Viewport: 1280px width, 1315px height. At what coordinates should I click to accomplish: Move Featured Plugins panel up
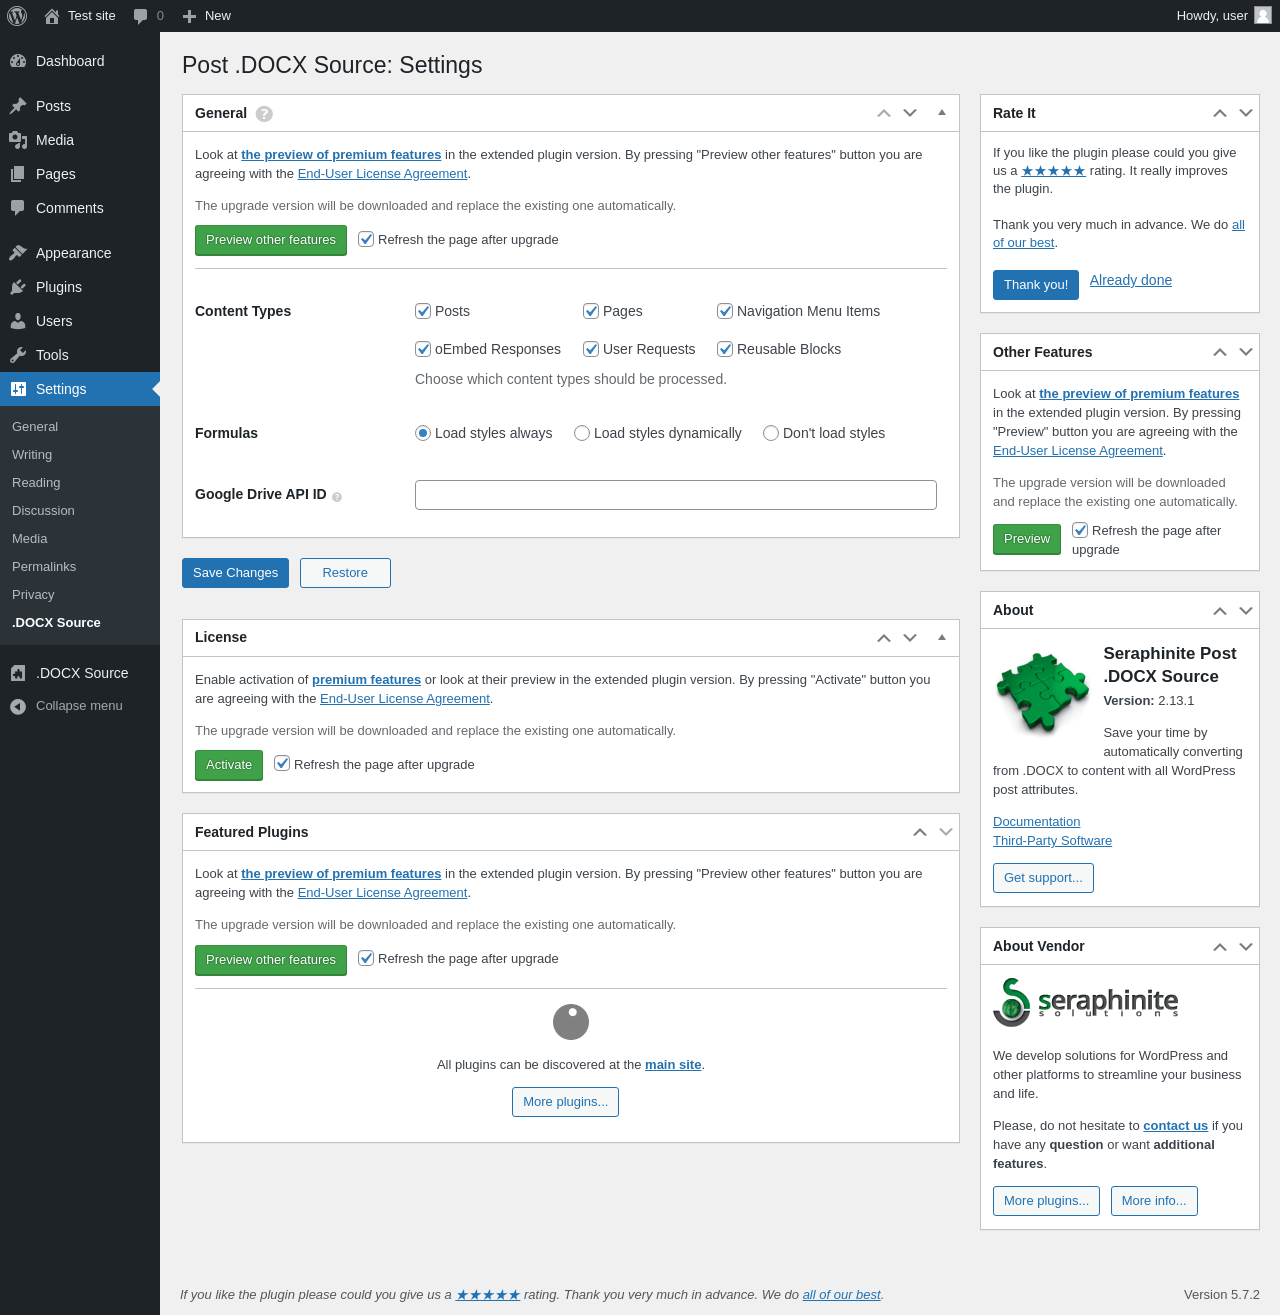tap(920, 832)
